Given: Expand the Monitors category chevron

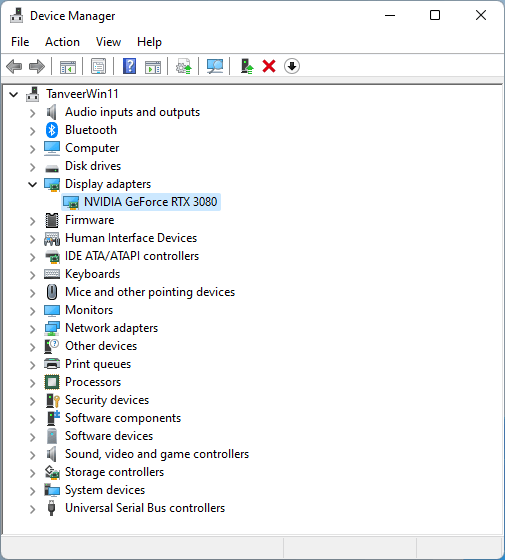Looking at the screenshot, I should pyautogui.click(x=32, y=311).
